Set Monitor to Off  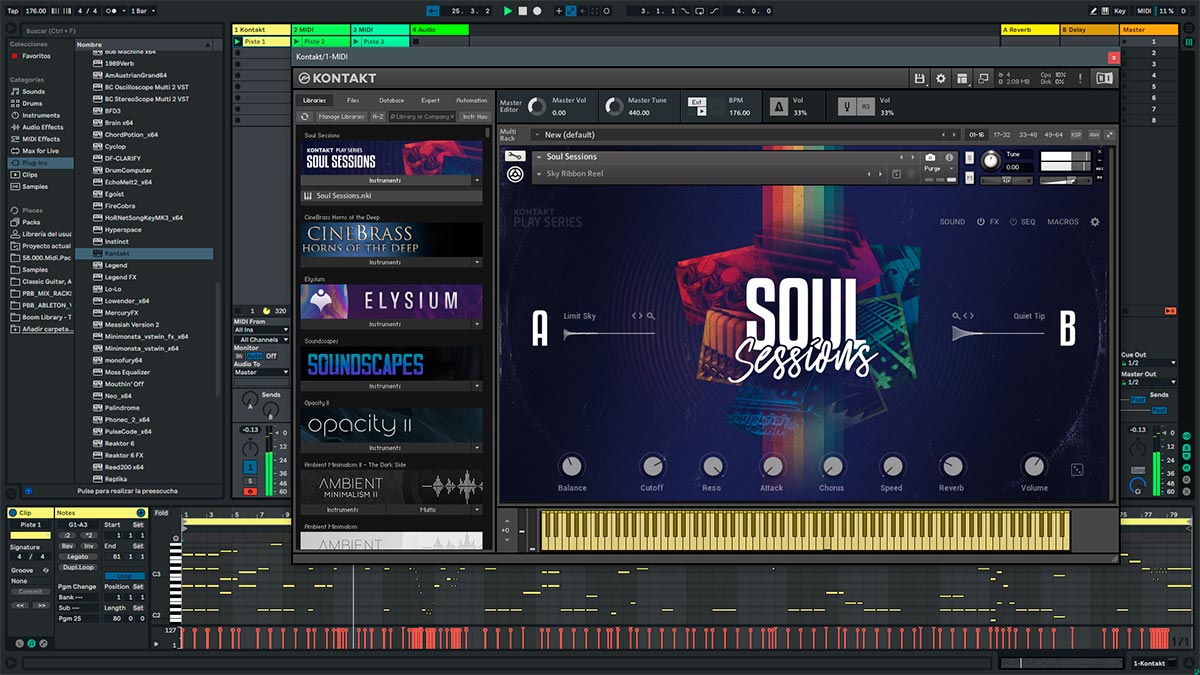click(x=271, y=356)
